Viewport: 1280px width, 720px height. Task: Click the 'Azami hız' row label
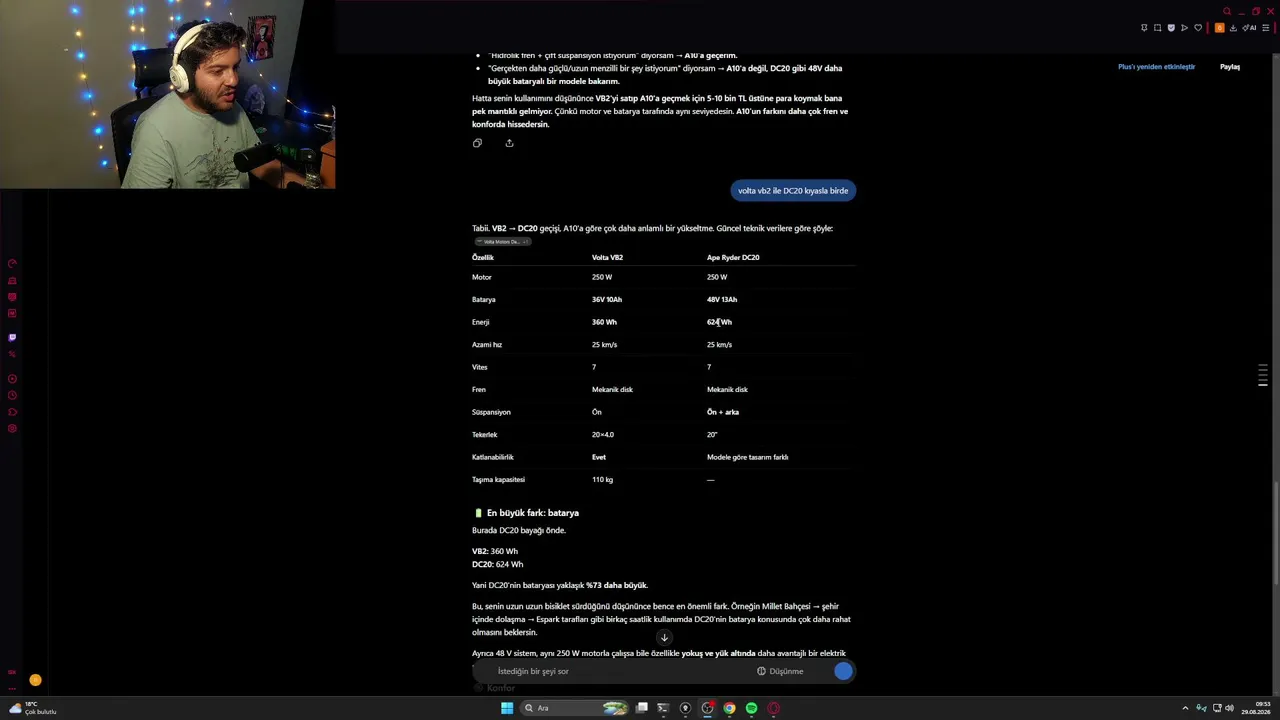click(x=487, y=345)
